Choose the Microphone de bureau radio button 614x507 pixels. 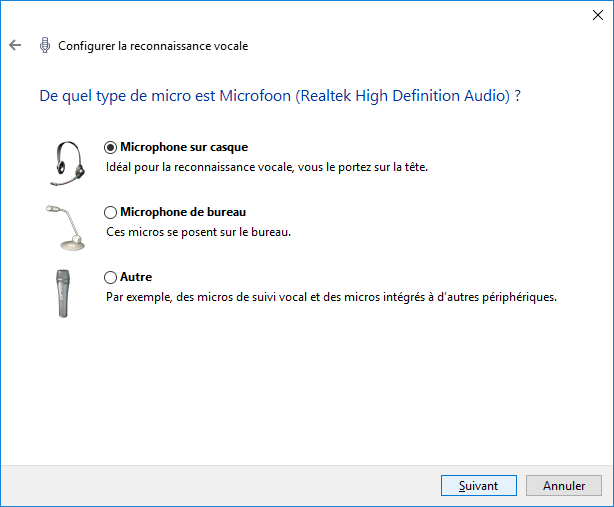coord(110,212)
